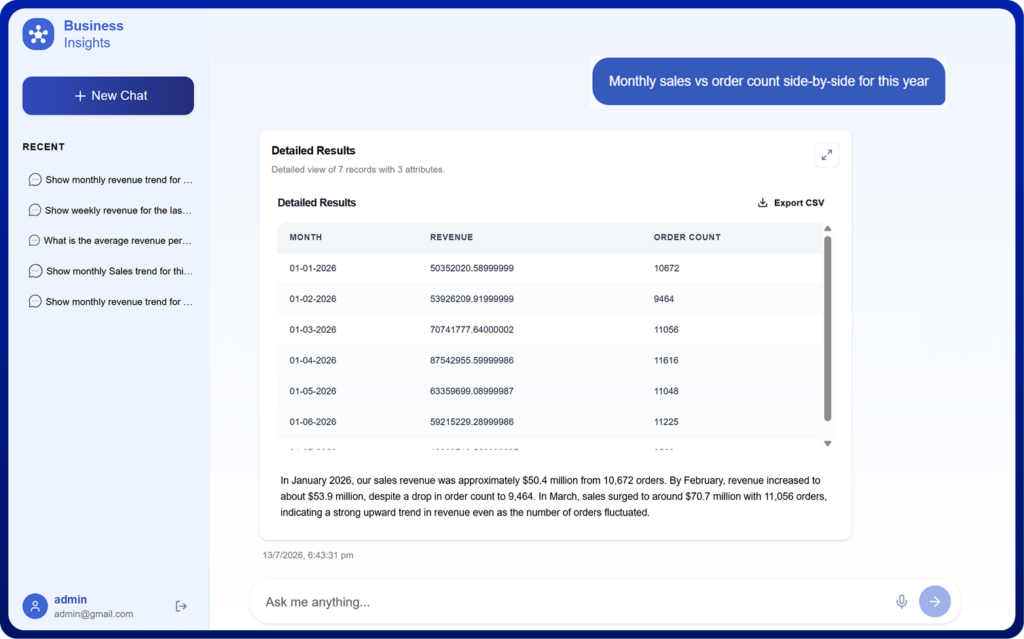Click the REVENUE column header
Screen dimensions: 1024x639
[x=451, y=237]
